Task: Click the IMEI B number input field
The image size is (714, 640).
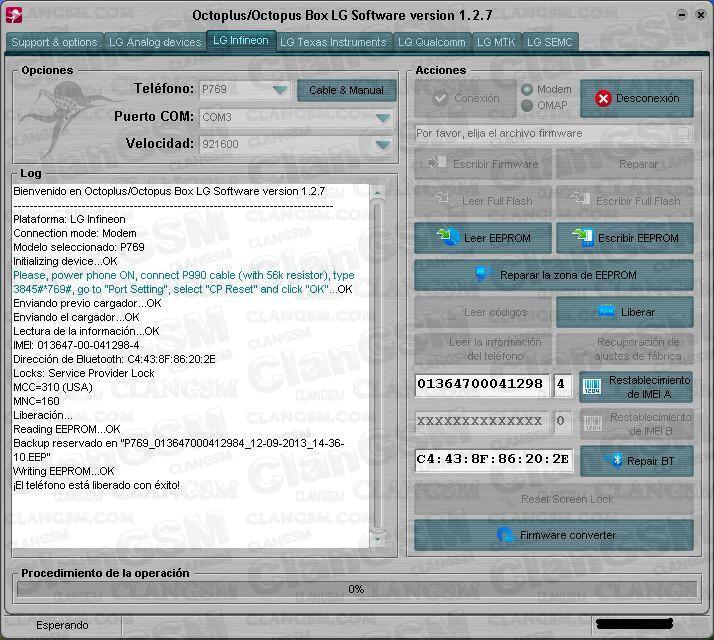Action: pyautogui.click(x=482, y=421)
